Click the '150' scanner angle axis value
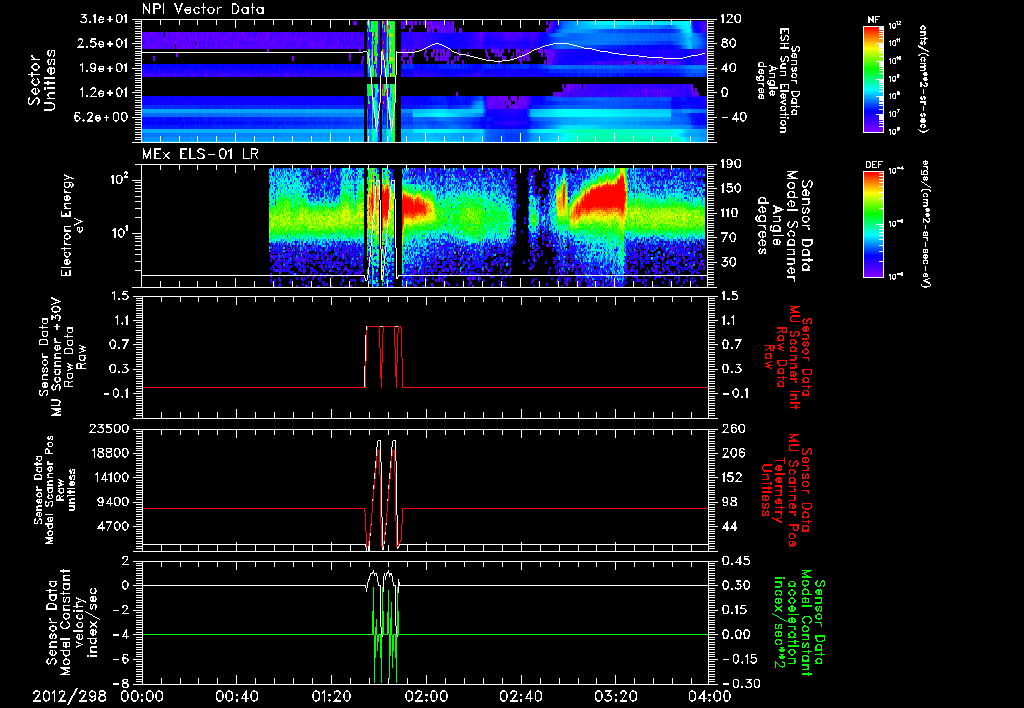The height and width of the screenshot is (708, 1024). [x=731, y=189]
